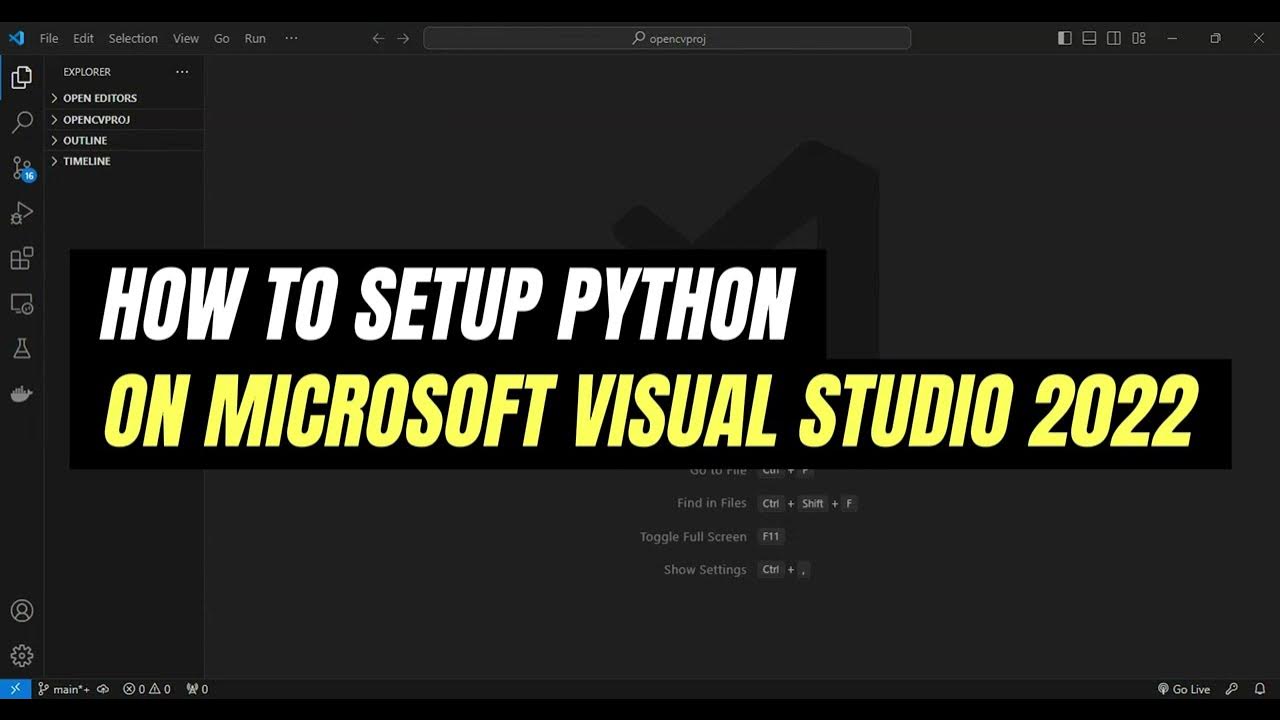Expand the Timeline section

(125, 161)
